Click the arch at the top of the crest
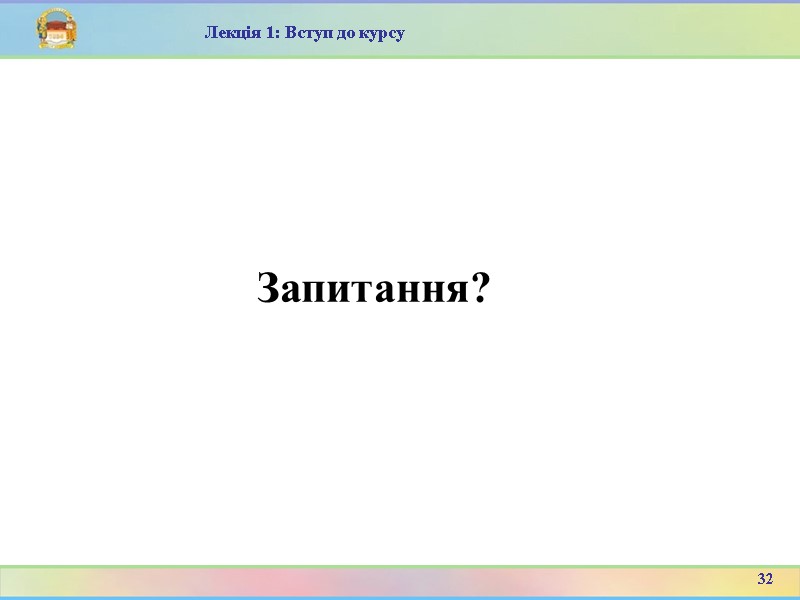This screenshot has height=600, width=800. point(55,13)
